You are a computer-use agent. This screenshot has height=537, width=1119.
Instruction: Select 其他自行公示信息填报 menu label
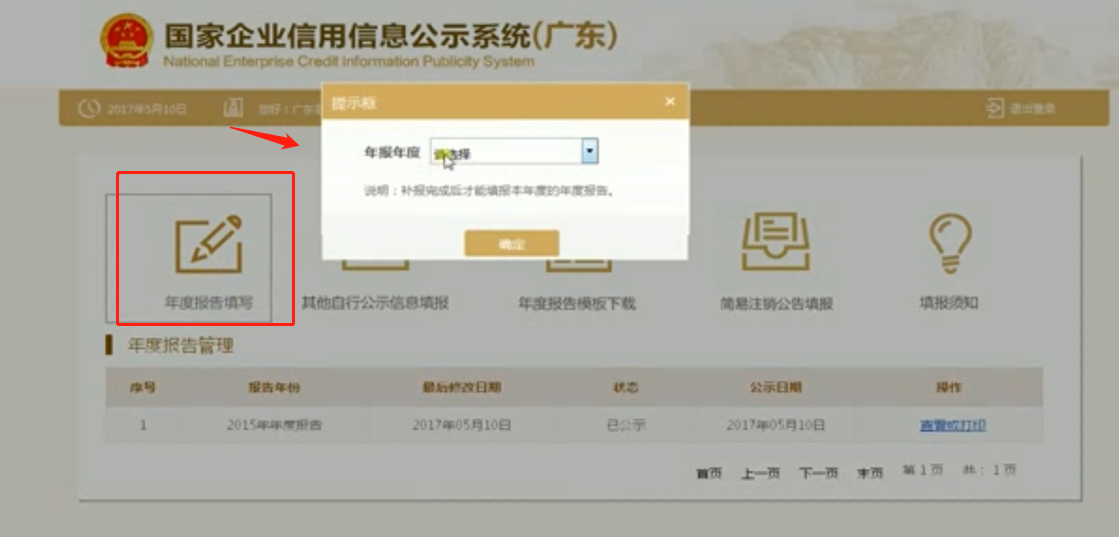pos(375,302)
